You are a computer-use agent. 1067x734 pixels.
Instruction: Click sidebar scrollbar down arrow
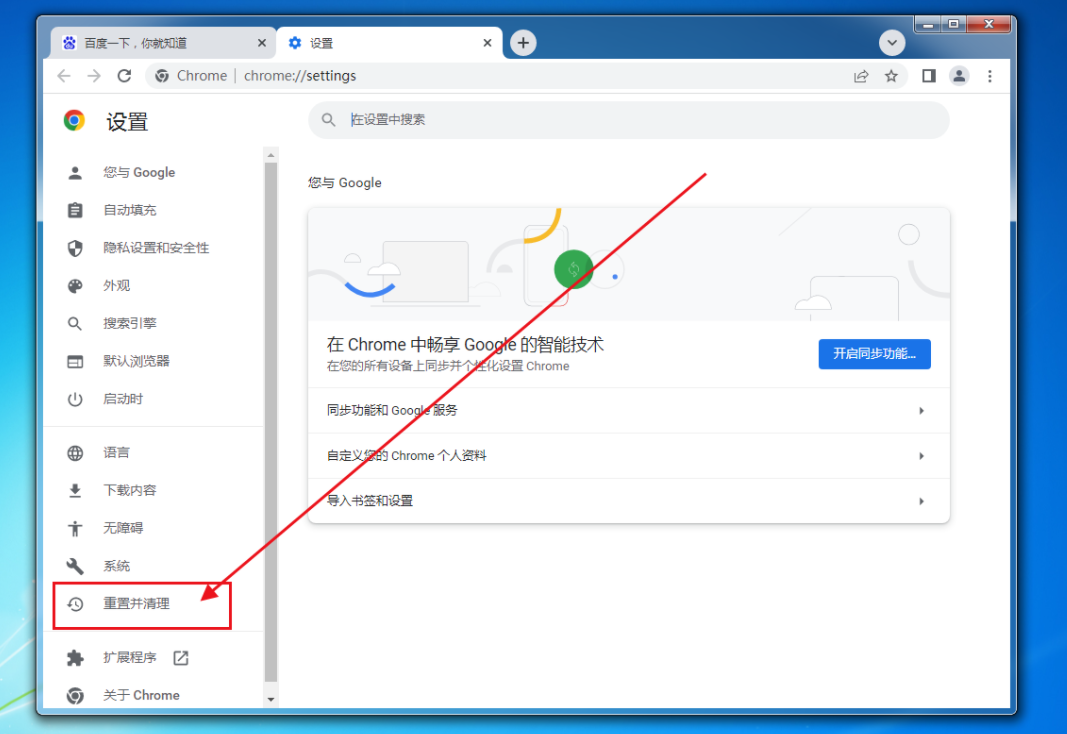(271, 699)
